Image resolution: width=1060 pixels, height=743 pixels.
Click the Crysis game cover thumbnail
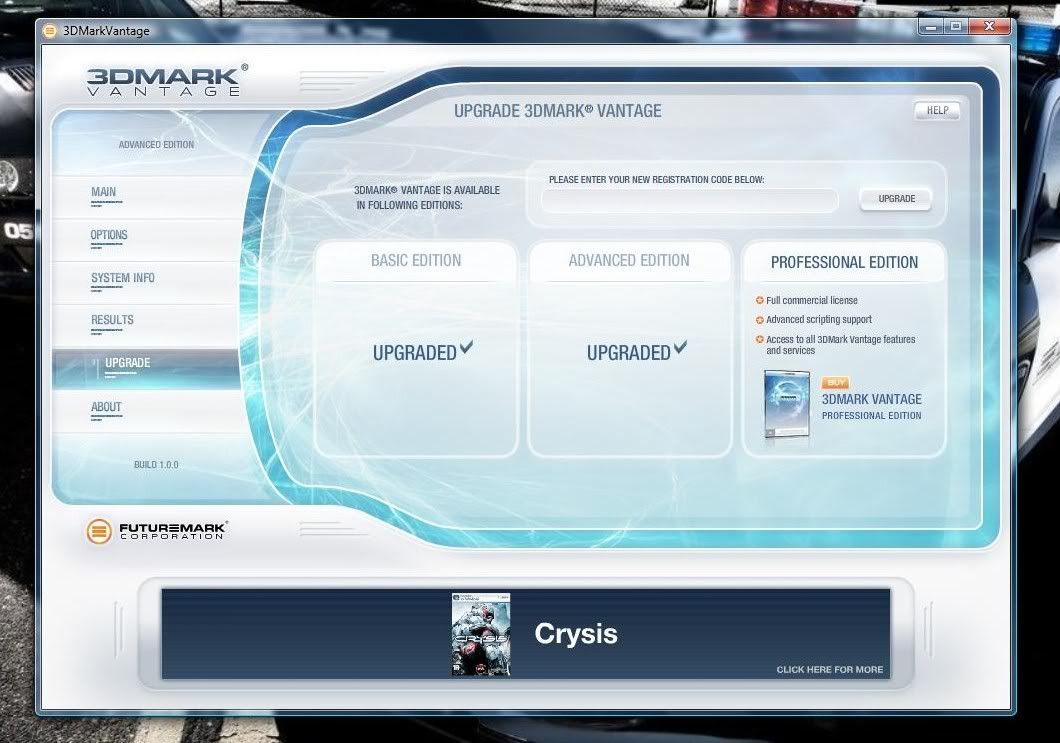click(x=481, y=634)
